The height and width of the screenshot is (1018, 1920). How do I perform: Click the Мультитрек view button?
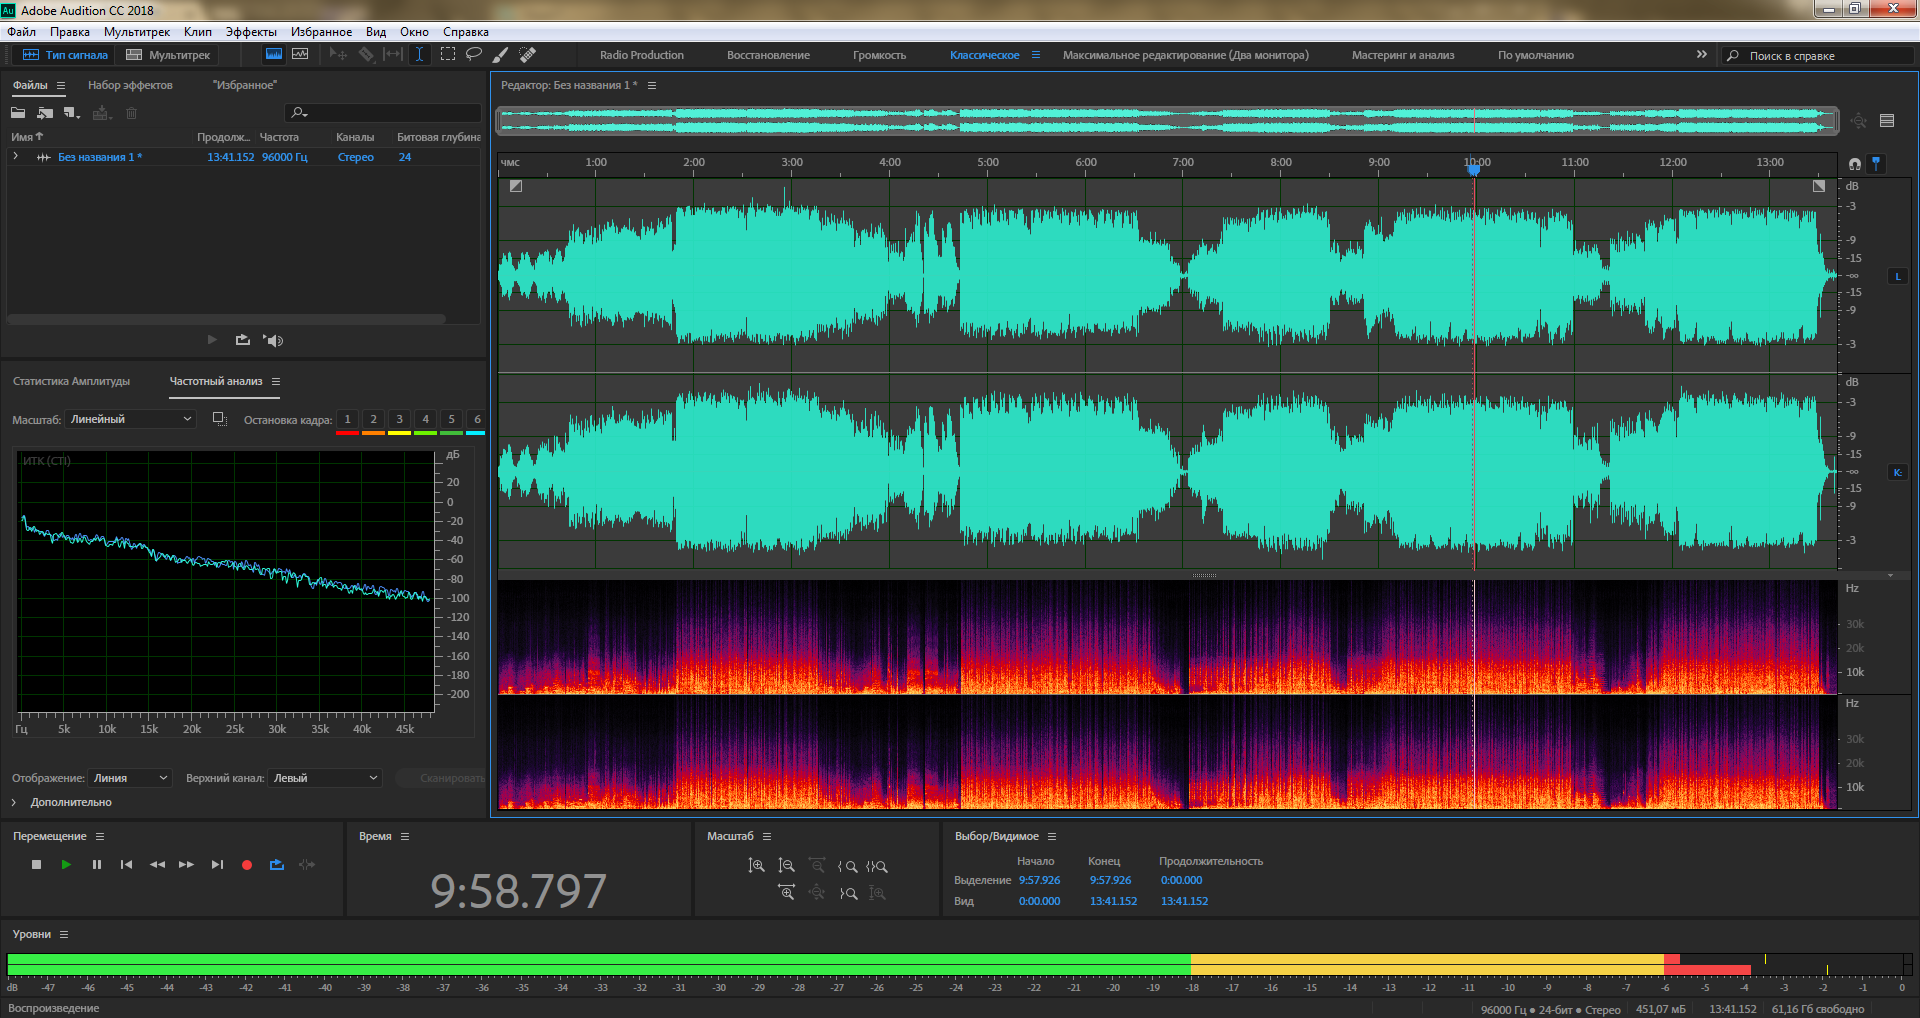[x=168, y=55]
